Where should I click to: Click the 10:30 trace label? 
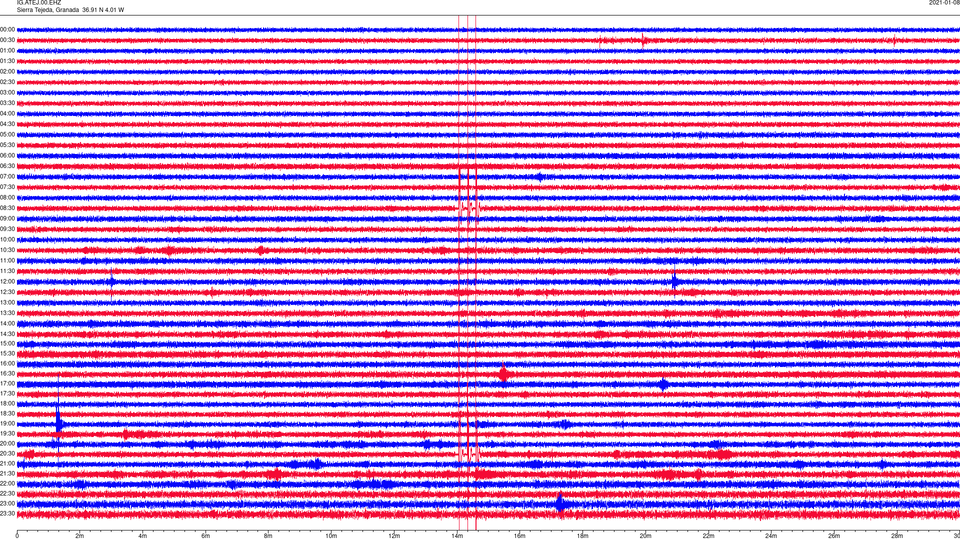tap(7, 250)
